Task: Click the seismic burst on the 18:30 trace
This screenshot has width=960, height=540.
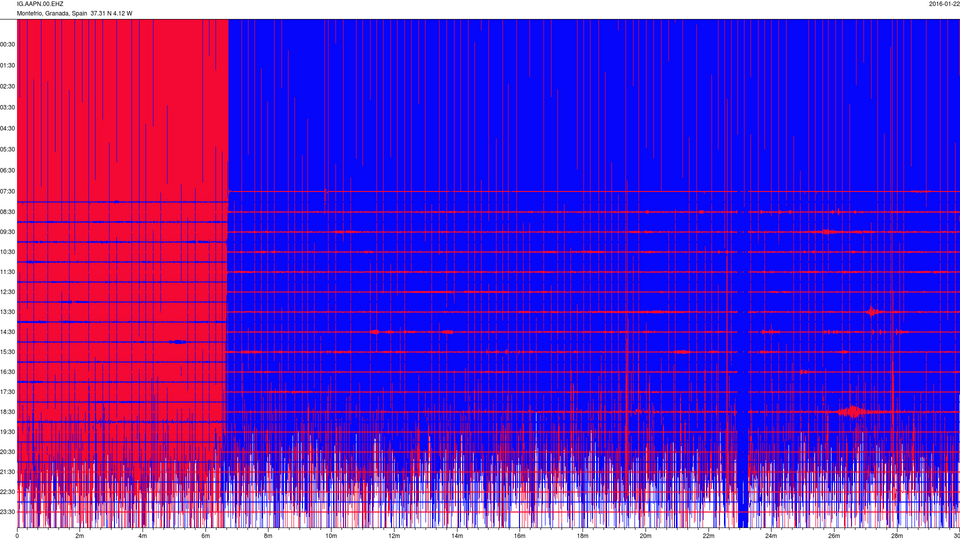Action: [x=852, y=411]
